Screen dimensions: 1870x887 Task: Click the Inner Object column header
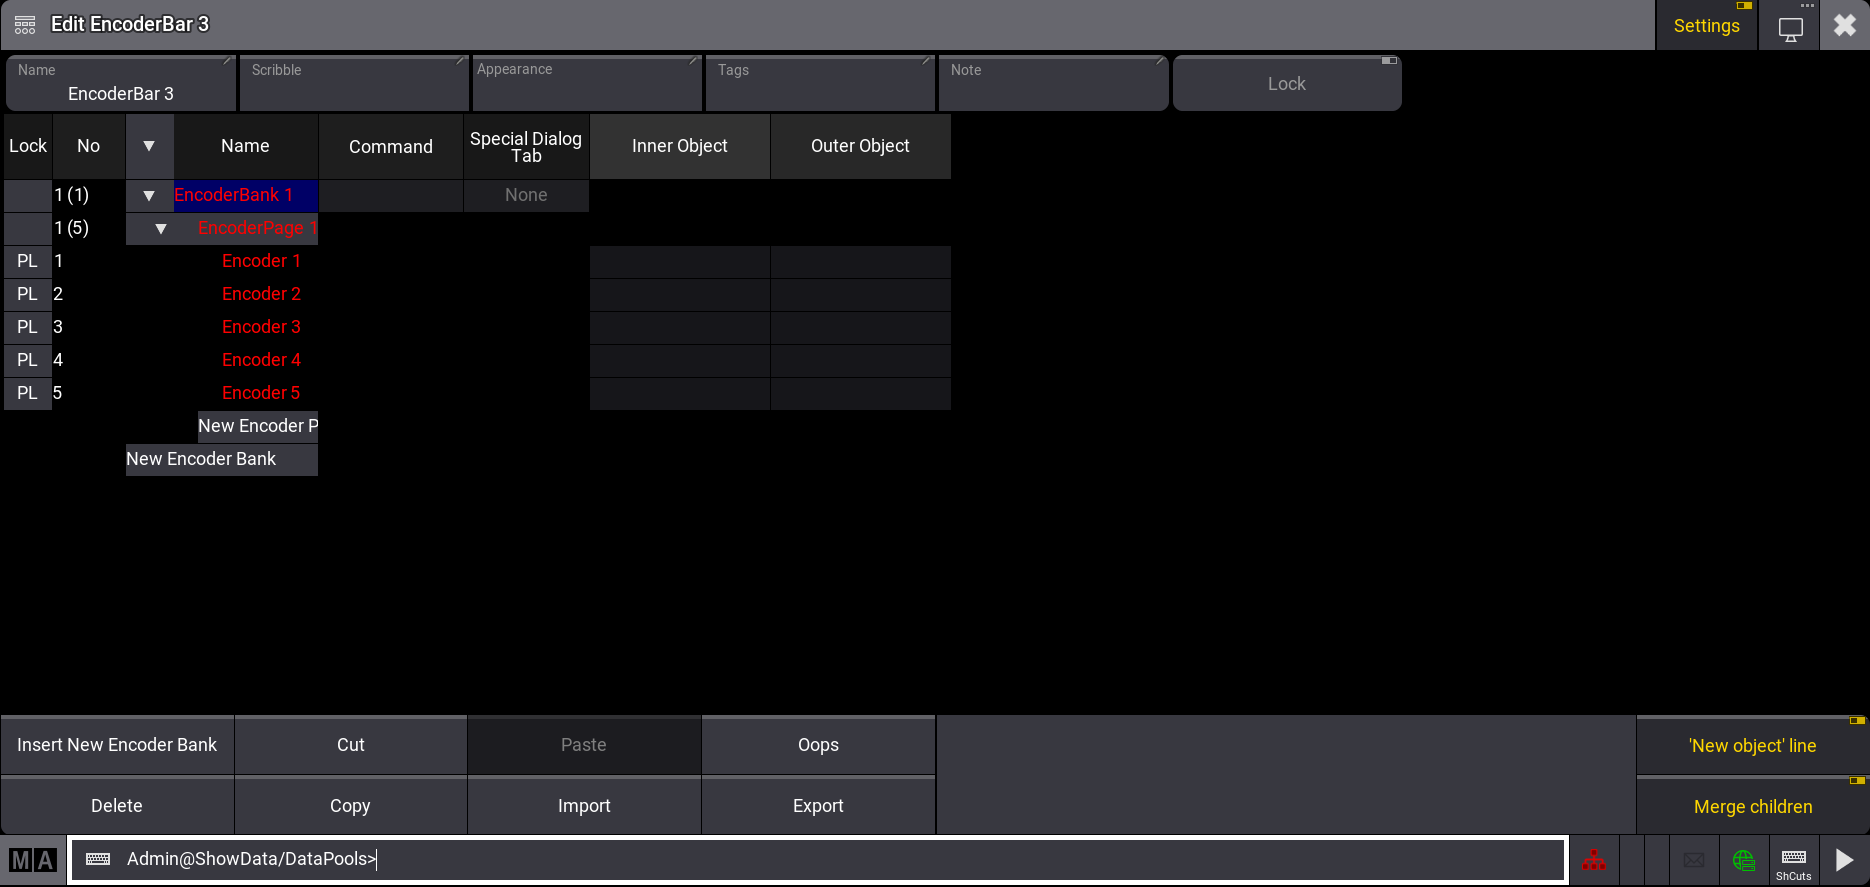coord(679,146)
